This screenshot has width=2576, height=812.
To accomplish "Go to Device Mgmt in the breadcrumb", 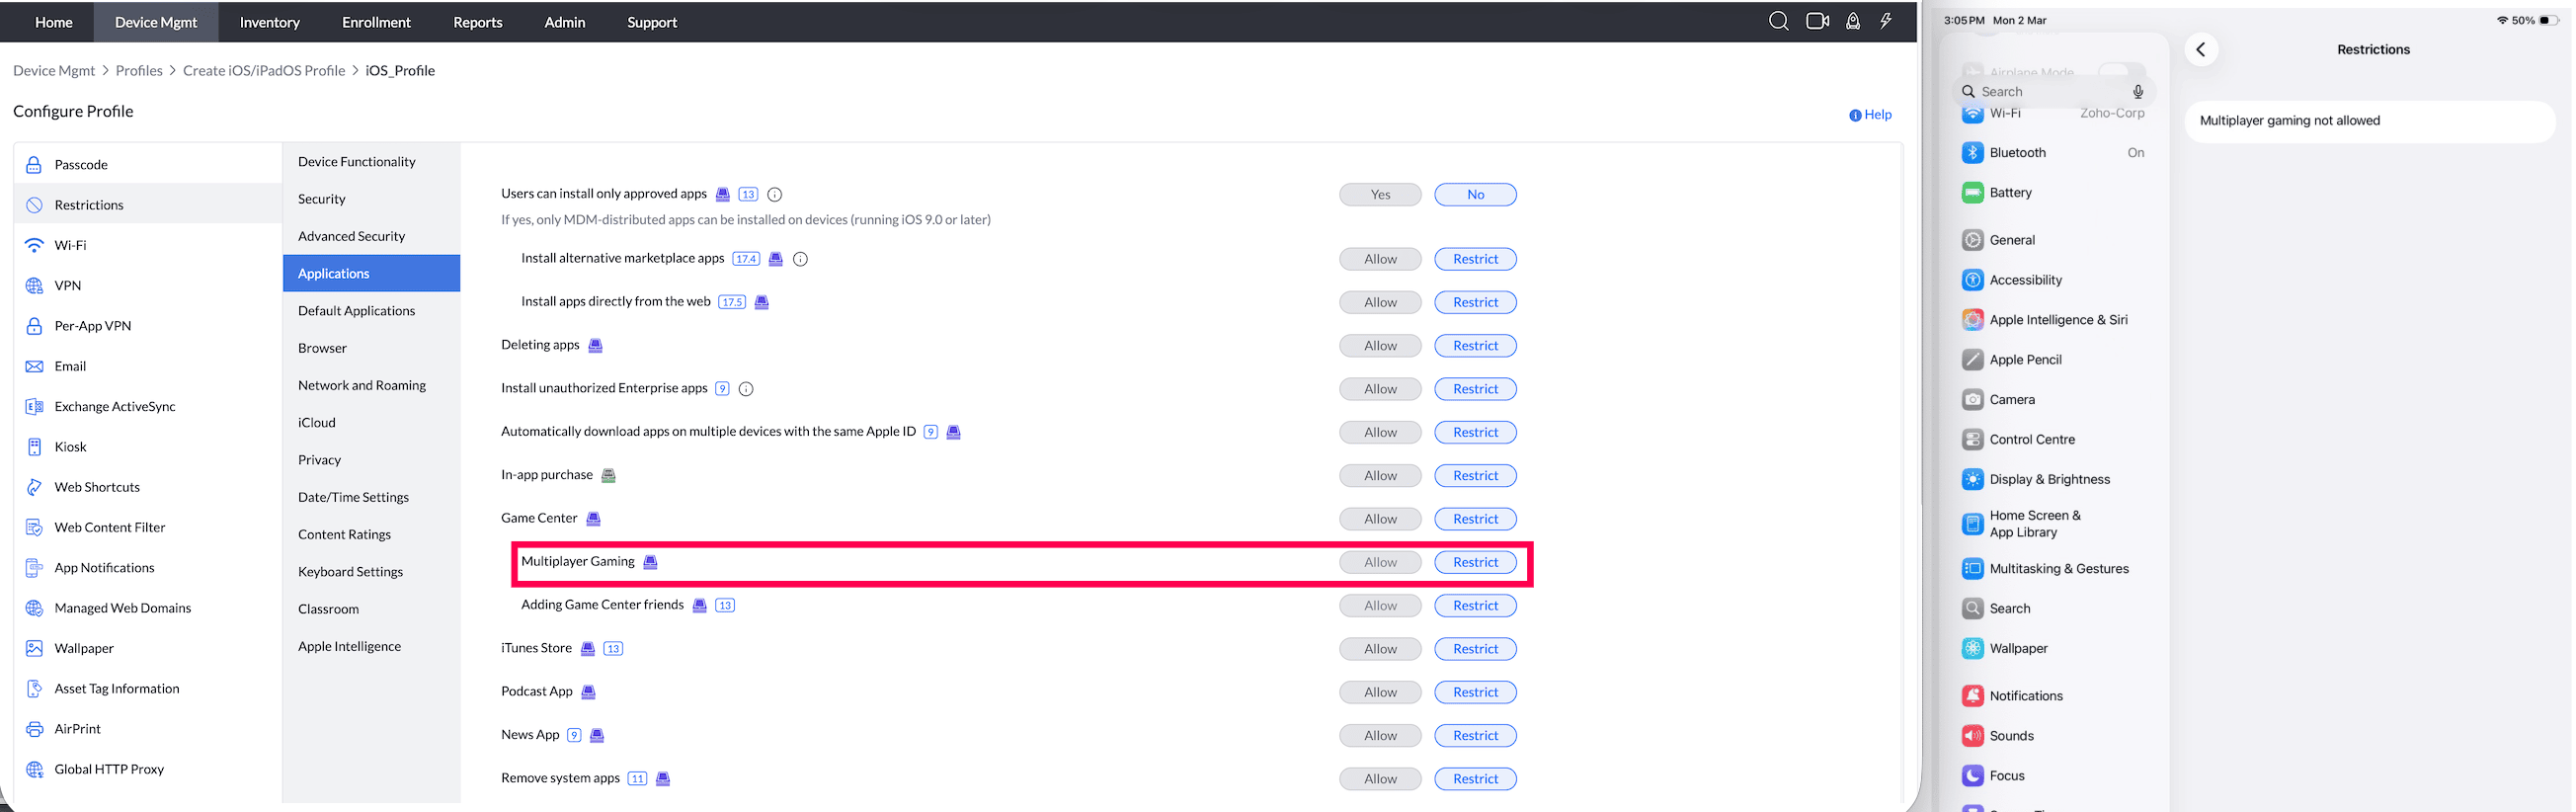I will tap(54, 71).
